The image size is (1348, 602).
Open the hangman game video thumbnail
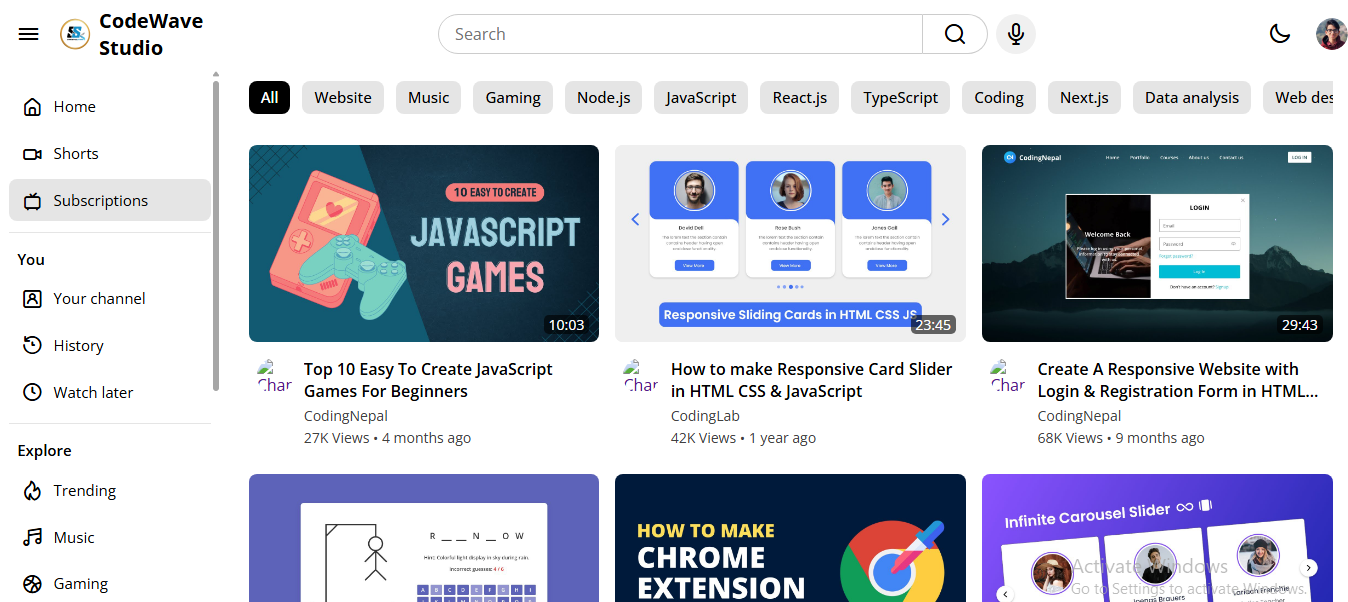(x=424, y=538)
